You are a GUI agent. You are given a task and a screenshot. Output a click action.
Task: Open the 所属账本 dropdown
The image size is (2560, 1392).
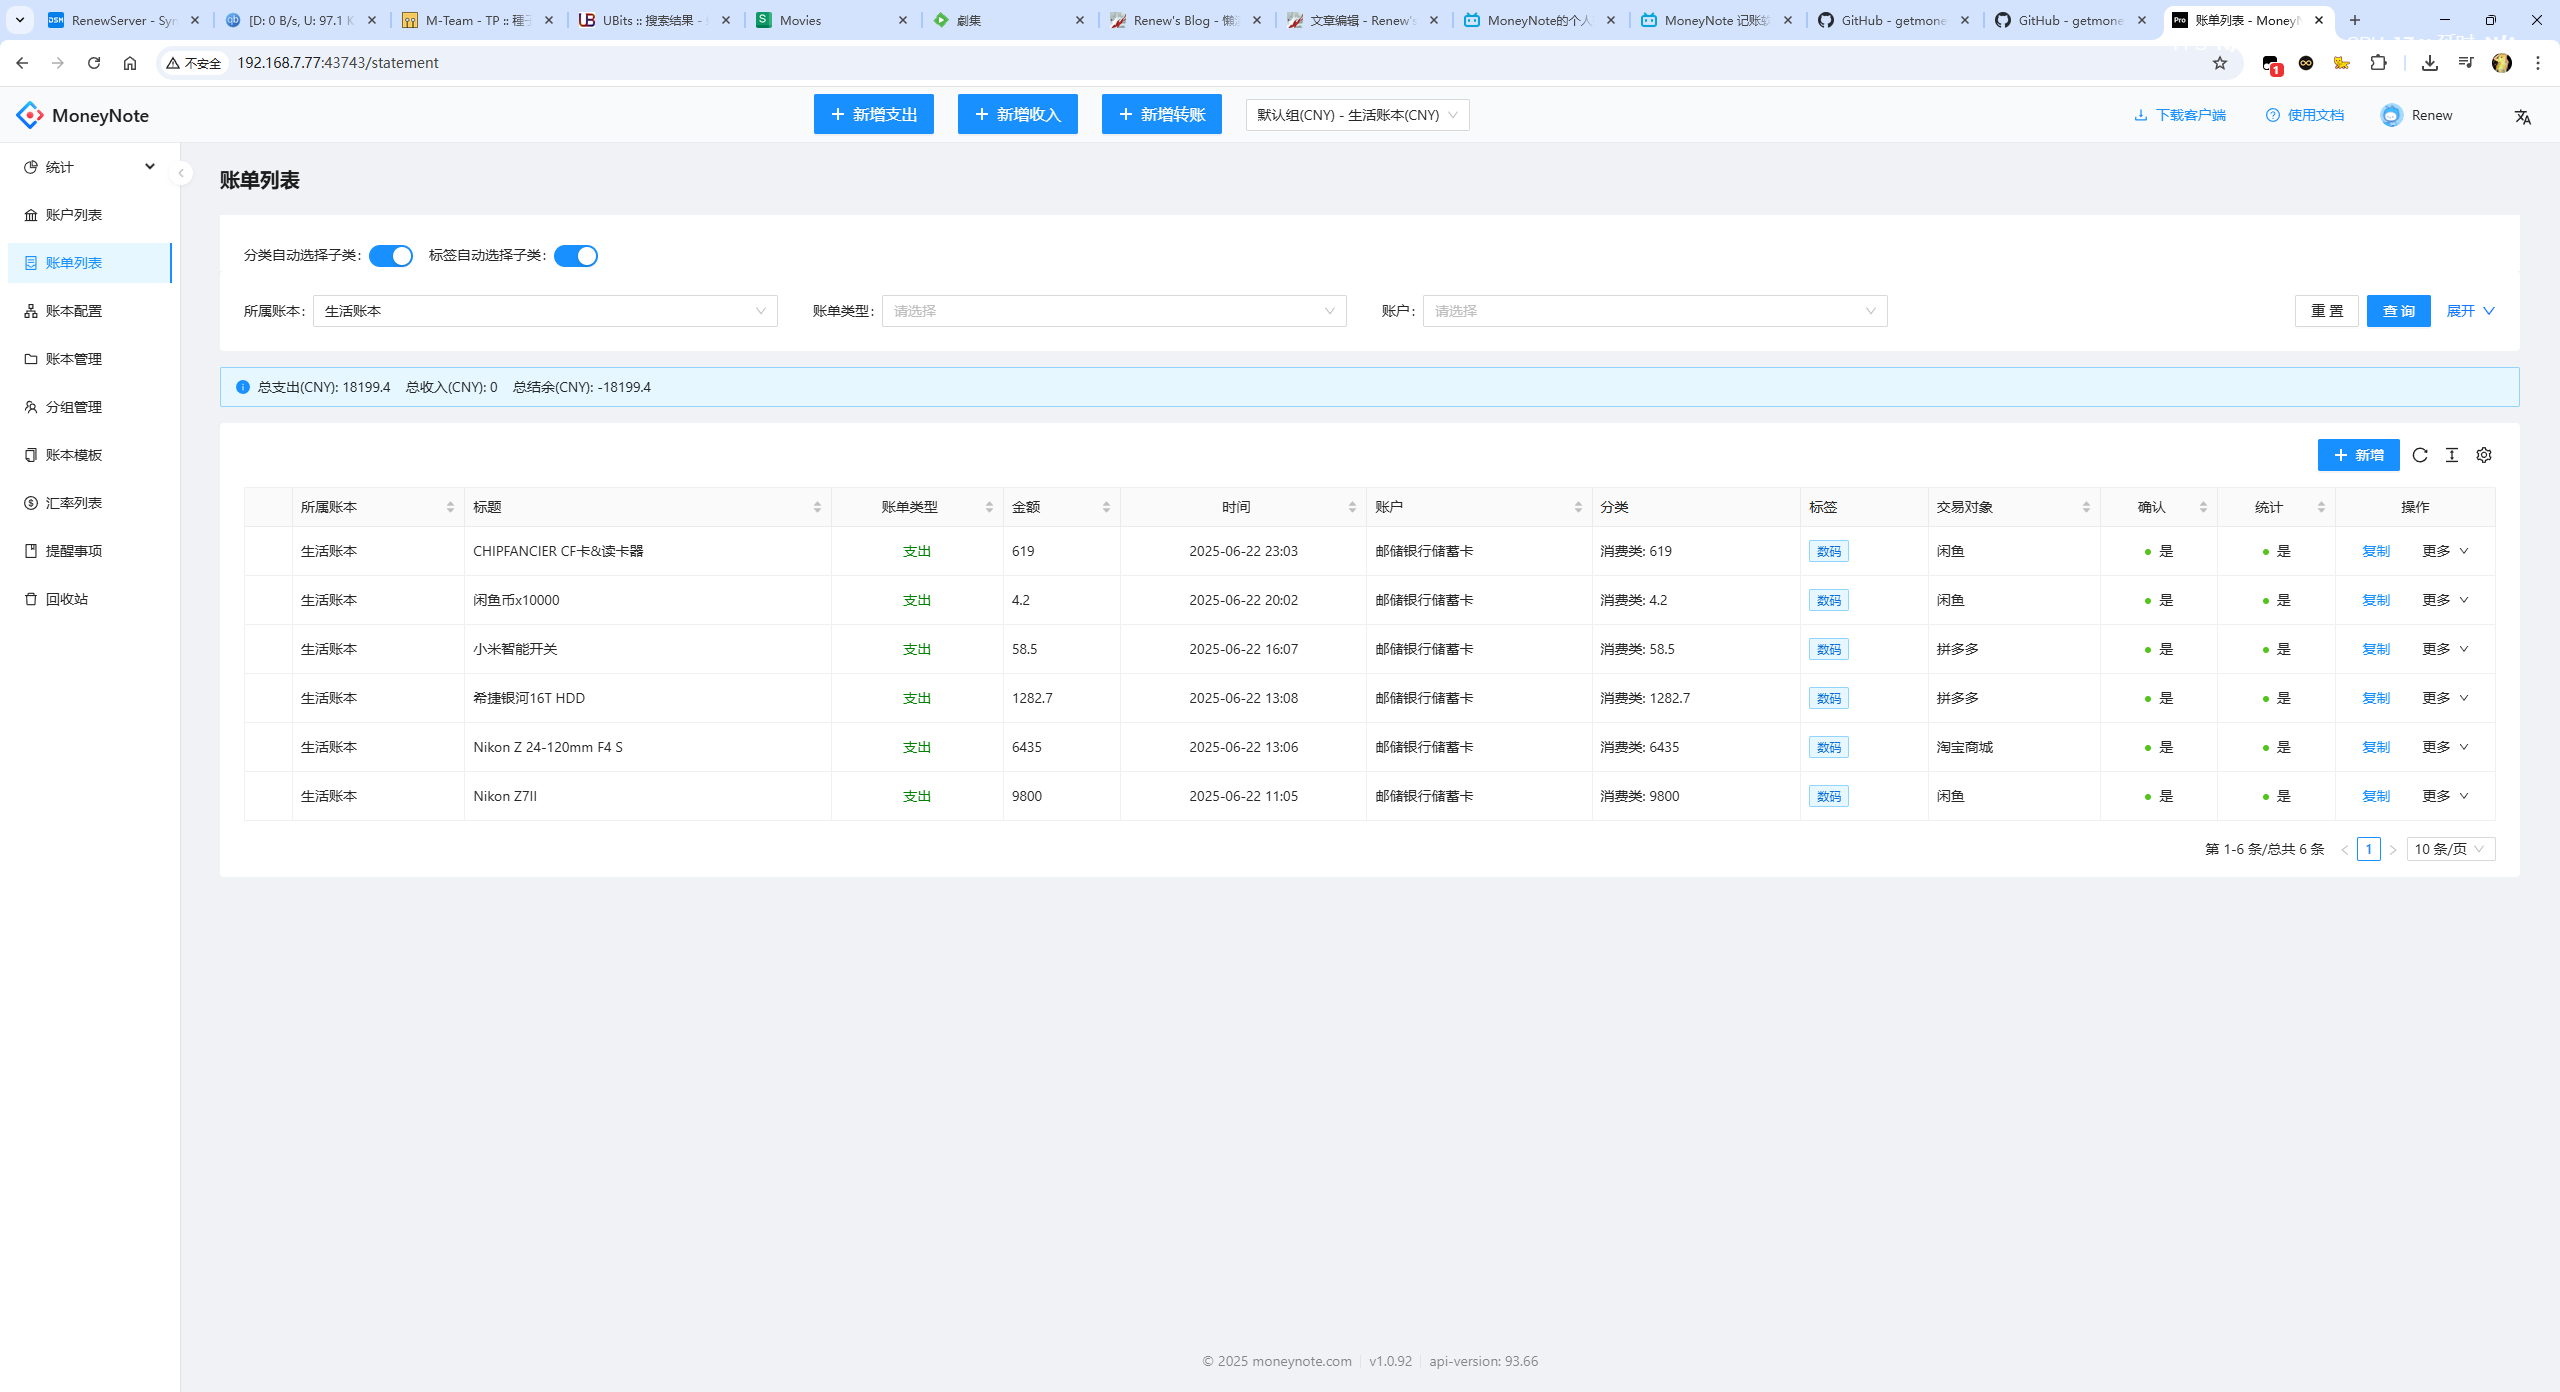click(545, 311)
